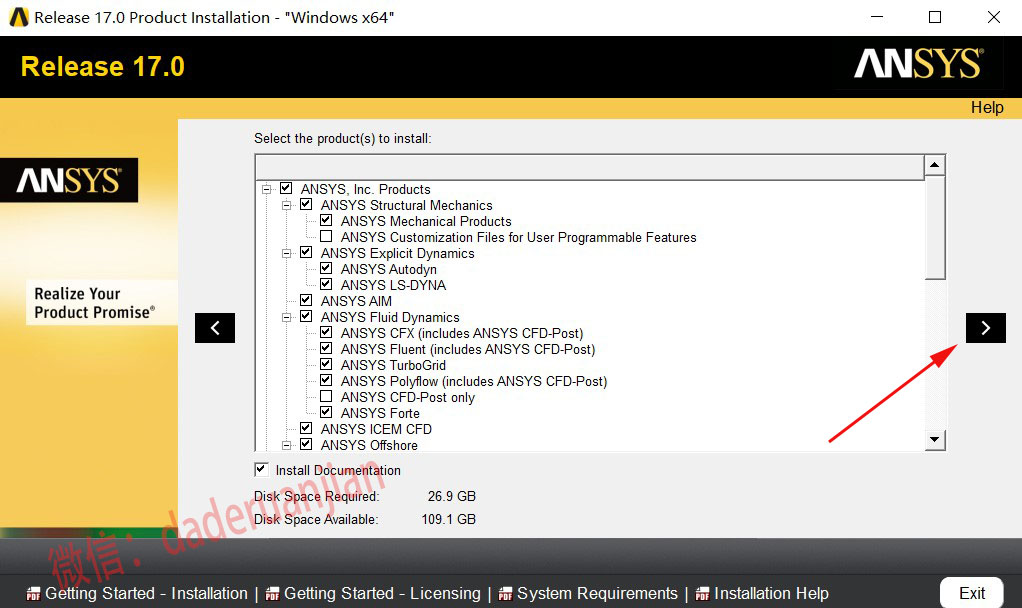Open Installation Help link
The image size is (1022, 608).
click(x=771, y=594)
